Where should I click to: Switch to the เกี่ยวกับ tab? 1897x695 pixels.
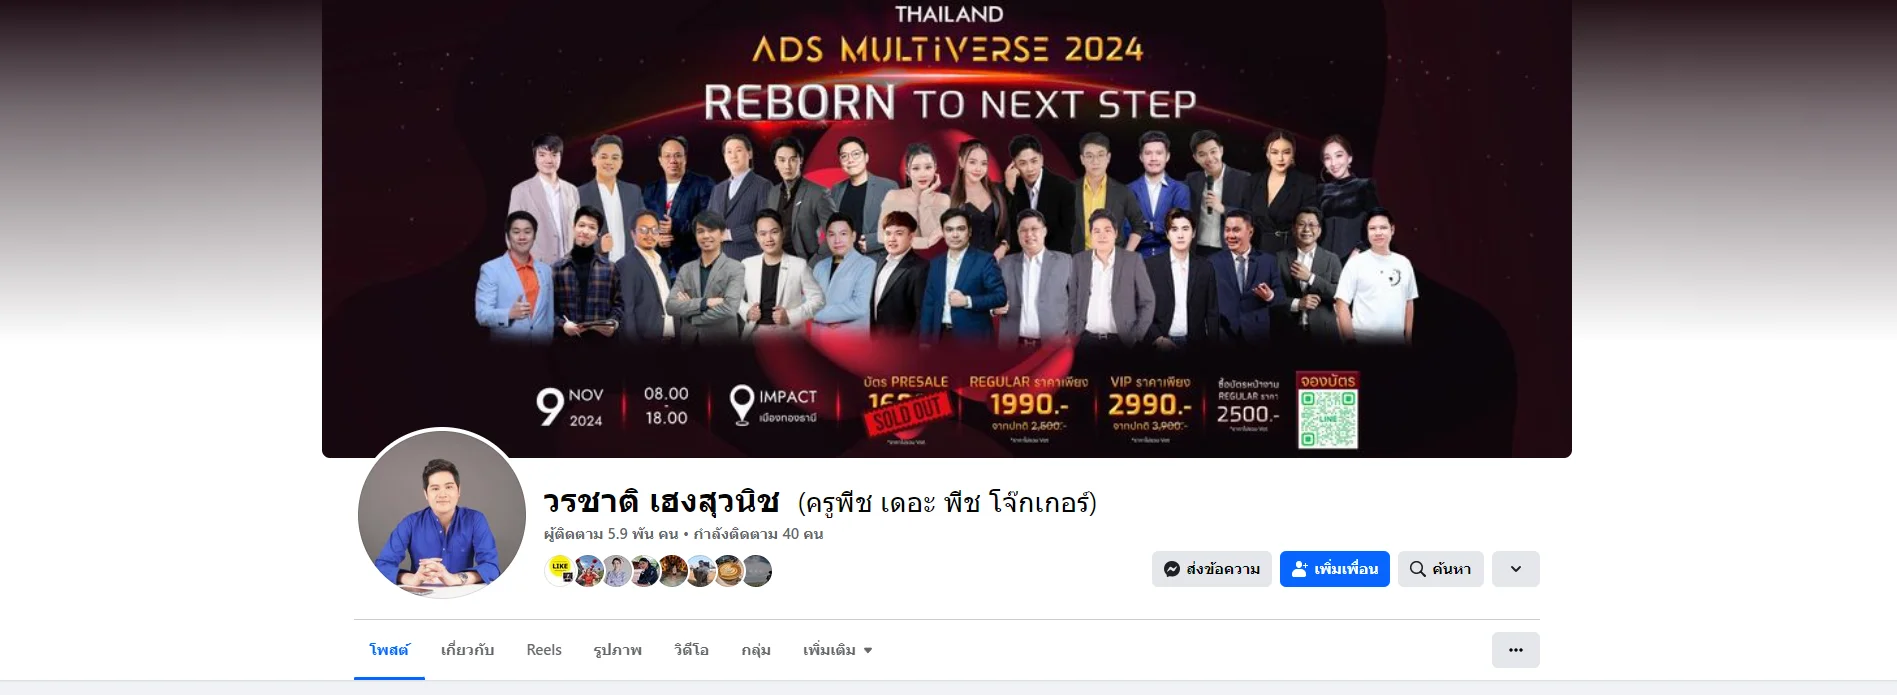click(x=467, y=650)
